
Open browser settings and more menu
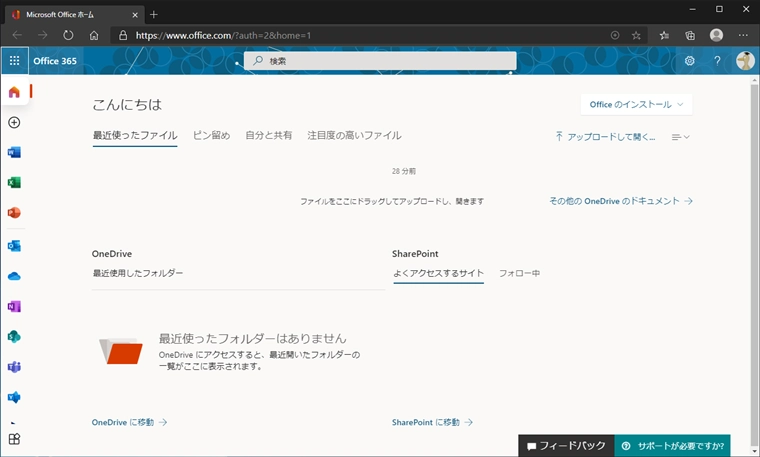[x=743, y=35]
